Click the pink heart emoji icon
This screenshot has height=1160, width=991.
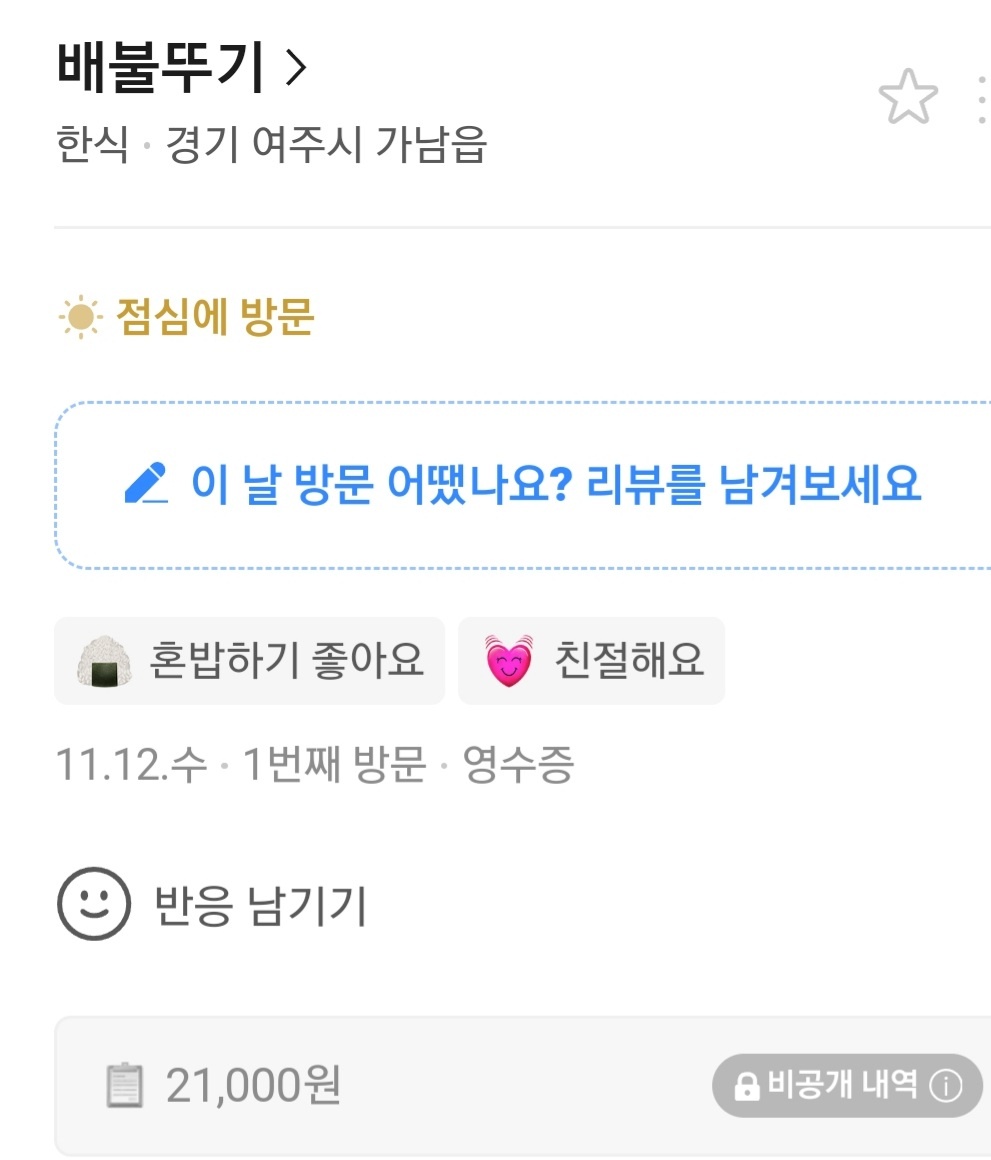[x=508, y=661]
